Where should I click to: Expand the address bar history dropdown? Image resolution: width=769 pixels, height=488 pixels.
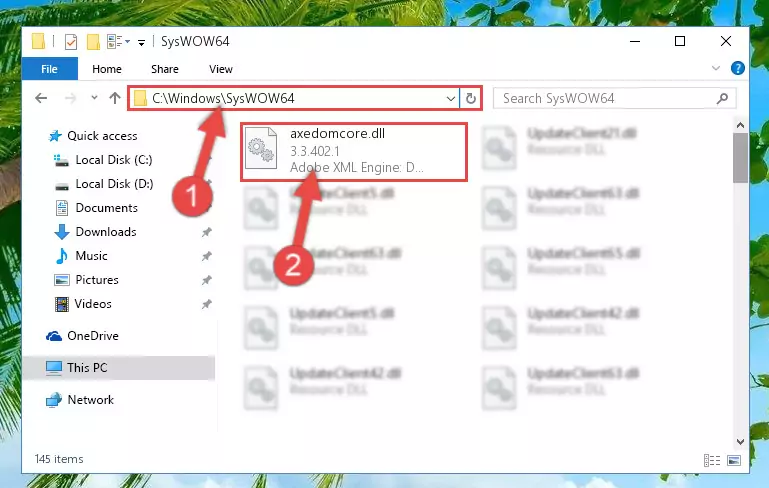point(451,99)
